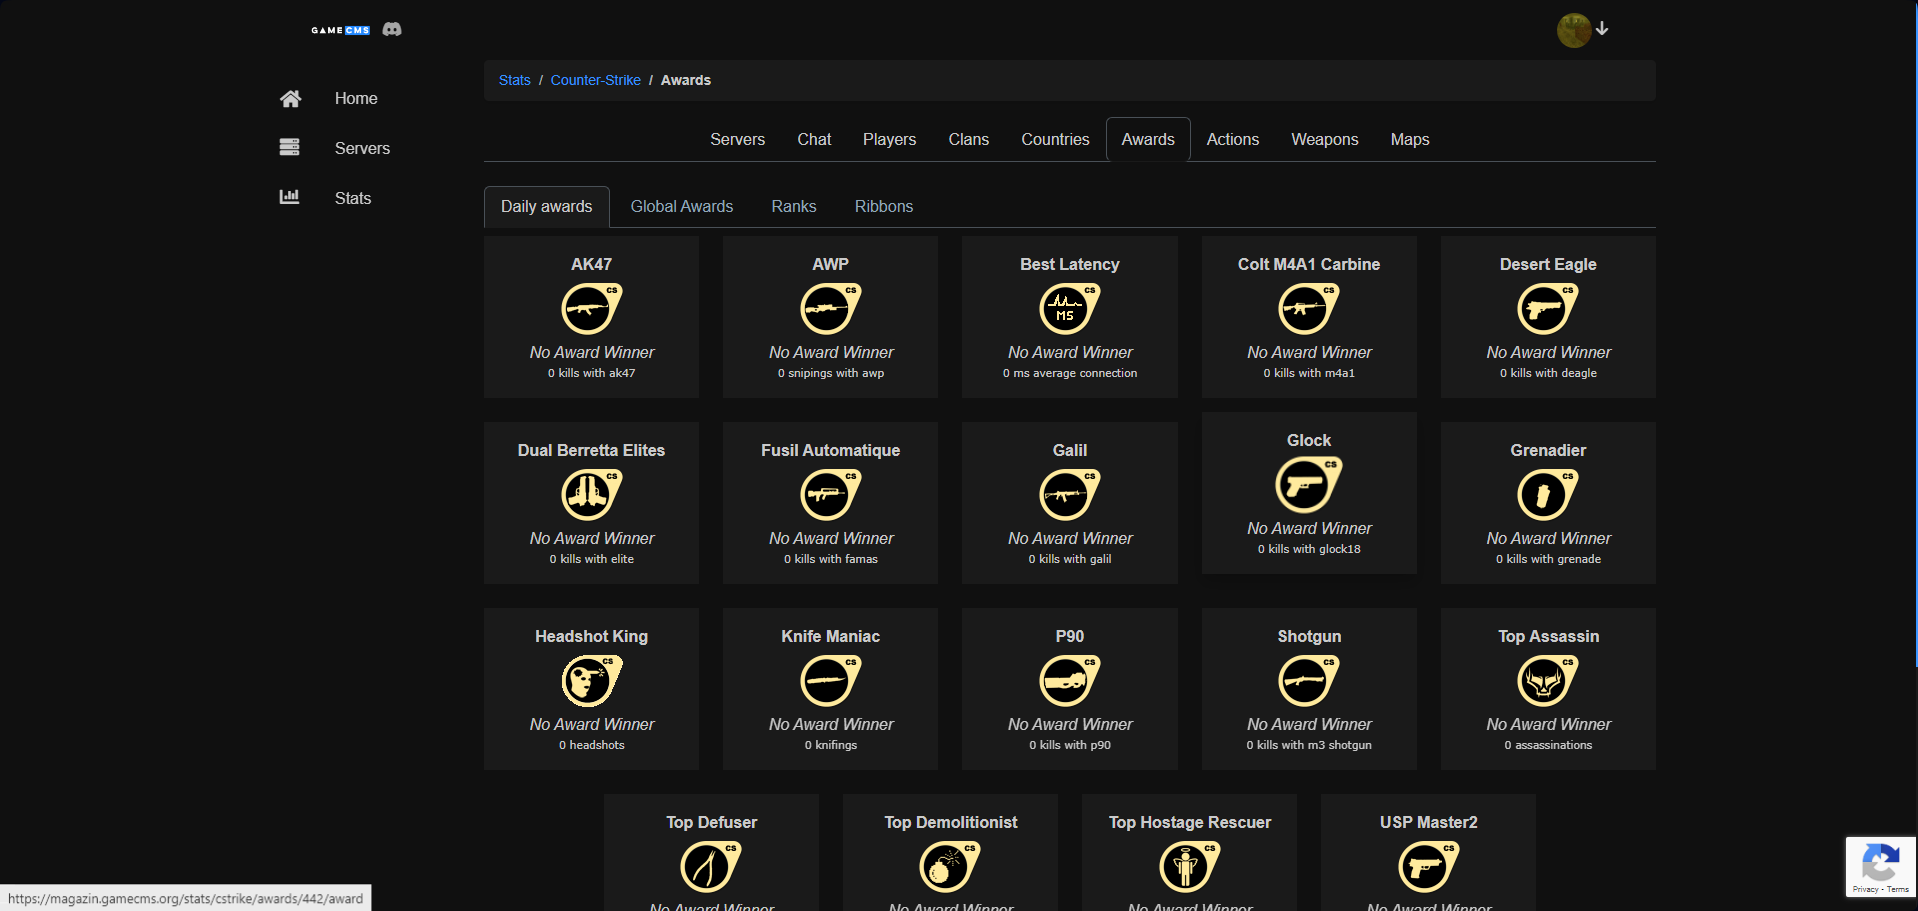Click the Best Latency MS badge icon
Image resolution: width=1918 pixels, height=911 pixels.
1069,308
